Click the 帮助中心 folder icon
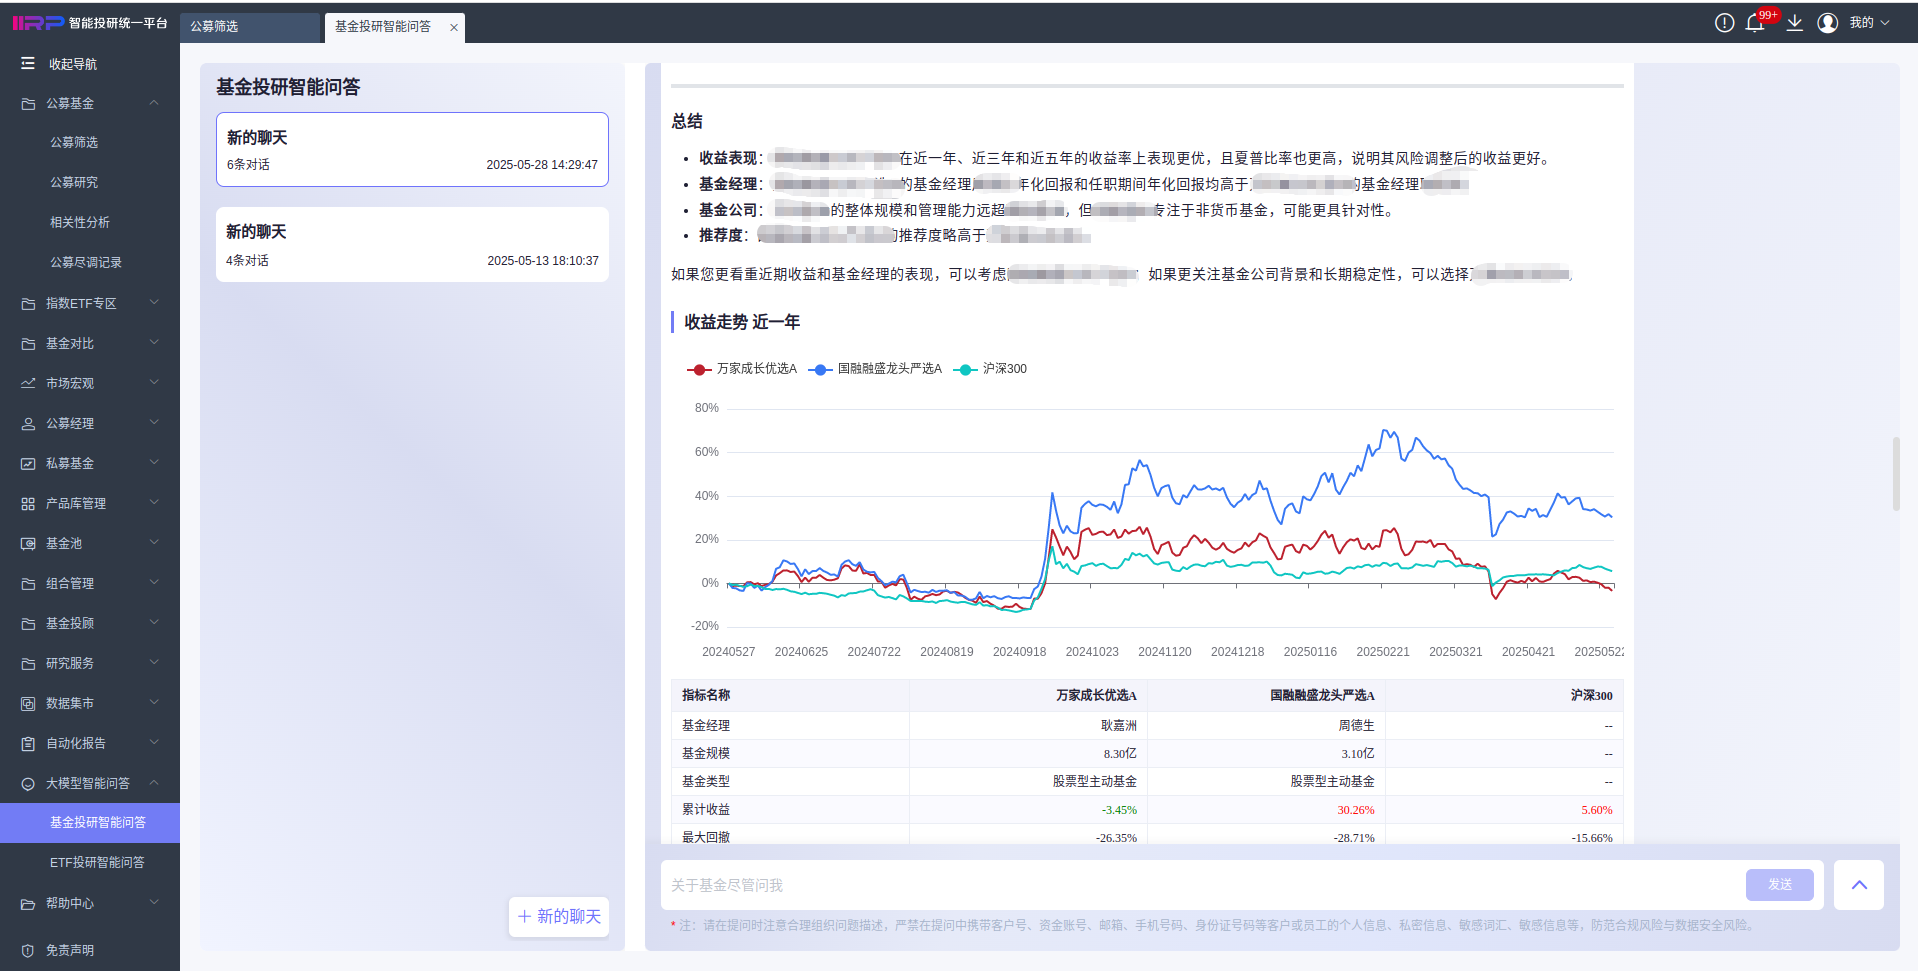This screenshot has width=1918, height=971. (28, 904)
